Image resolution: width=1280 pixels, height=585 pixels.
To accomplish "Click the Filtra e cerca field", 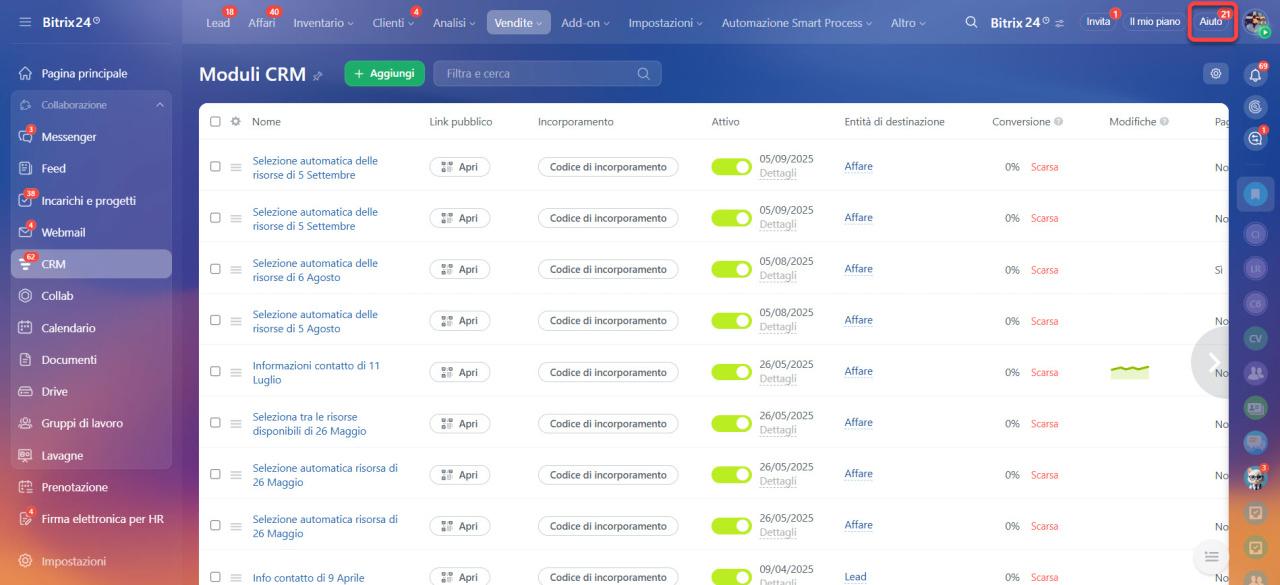I will point(537,73).
